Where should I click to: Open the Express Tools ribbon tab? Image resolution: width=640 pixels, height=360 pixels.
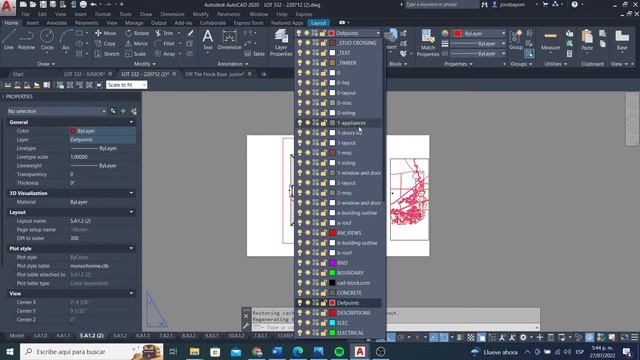point(248,23)
